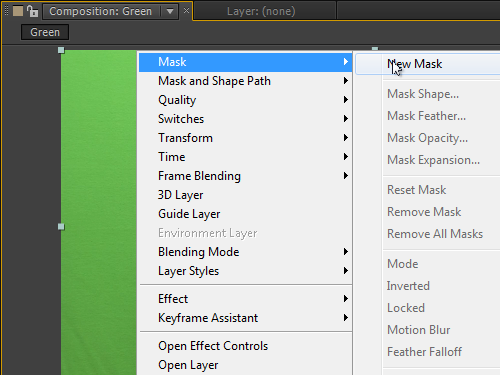Click Mask Shape... in the submenu
The image size is (500, 375).
point(423,94)
